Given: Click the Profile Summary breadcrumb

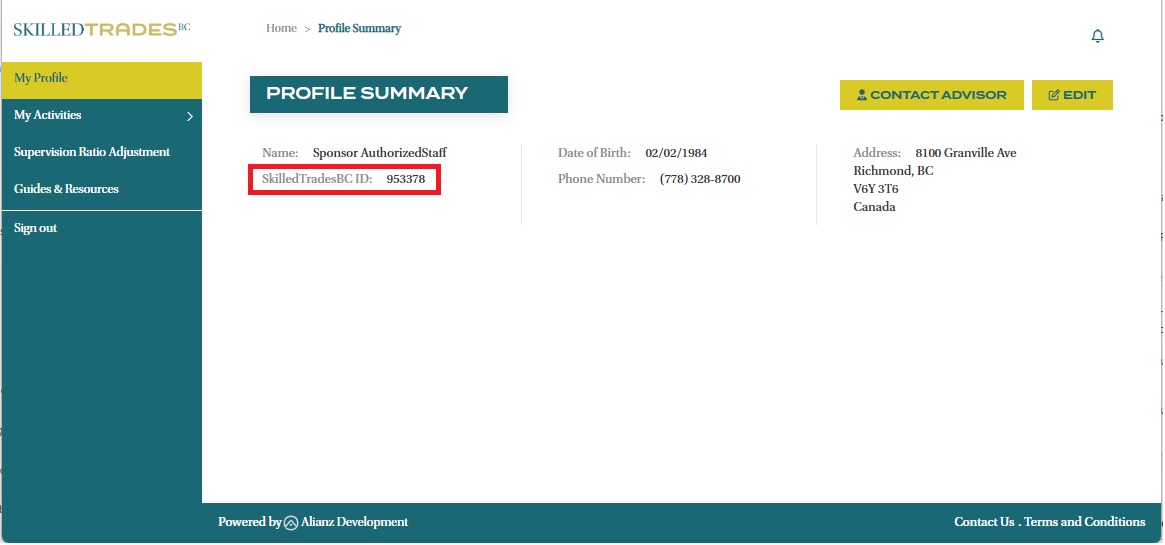Looking at the screenshot, I should point(359,28).
